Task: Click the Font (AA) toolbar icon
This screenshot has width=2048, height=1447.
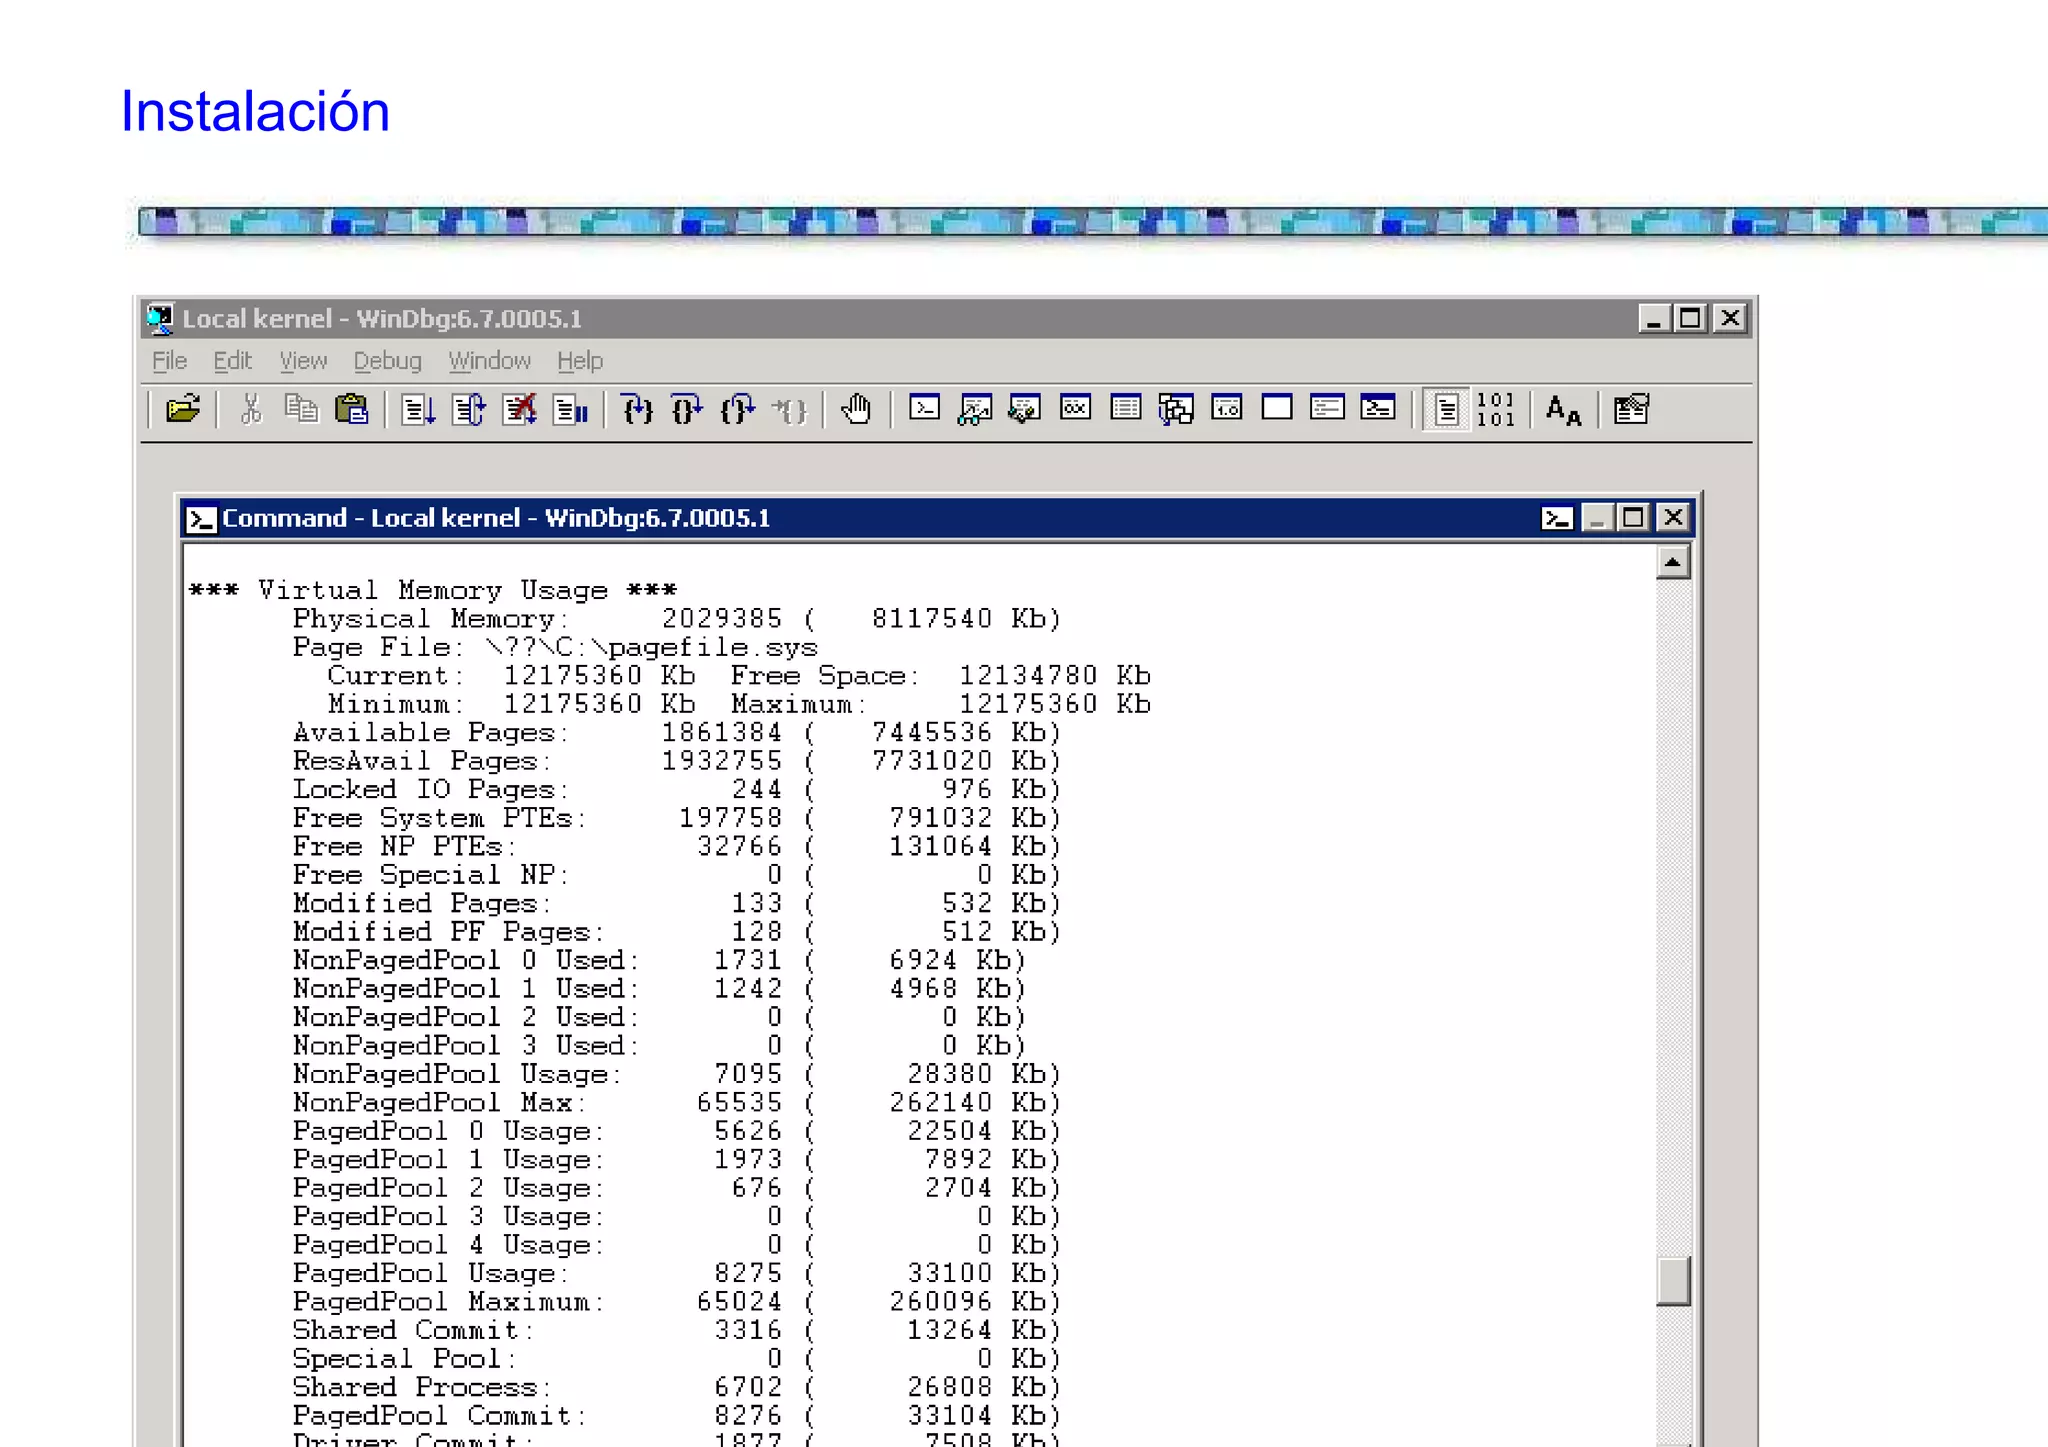Action: click(x=1563, y=409)
